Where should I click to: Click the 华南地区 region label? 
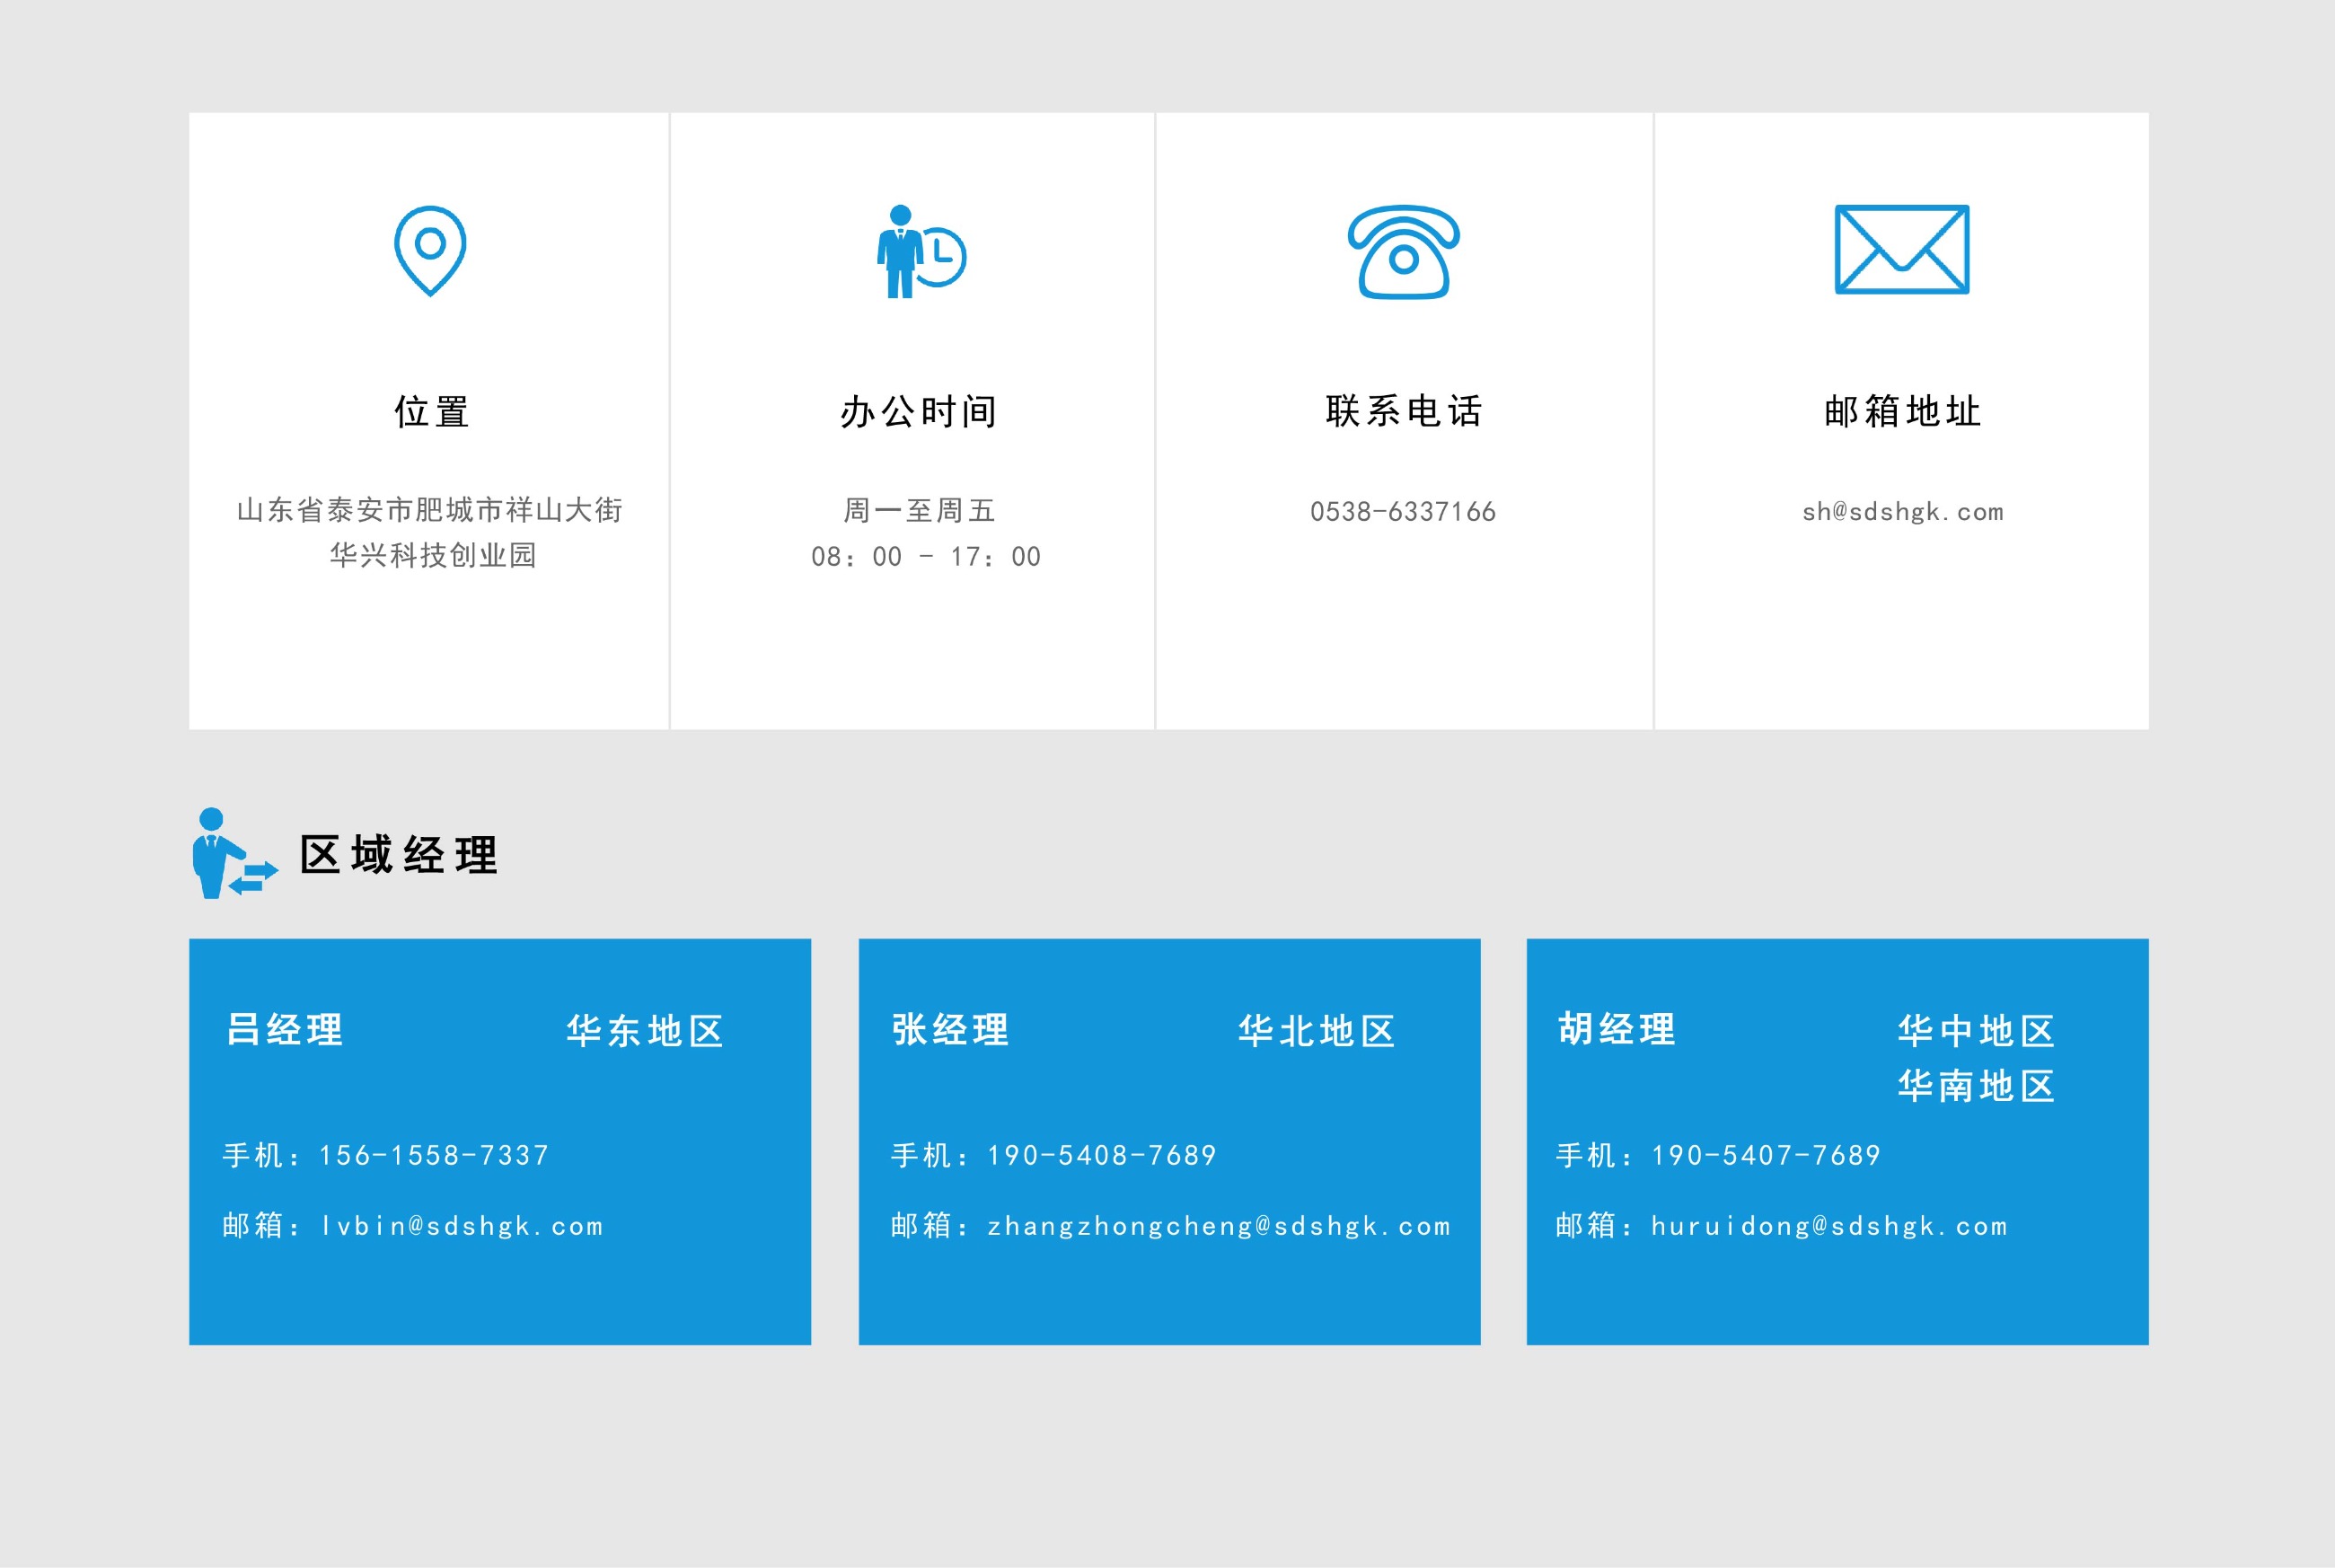[x=1976, y=1086]
